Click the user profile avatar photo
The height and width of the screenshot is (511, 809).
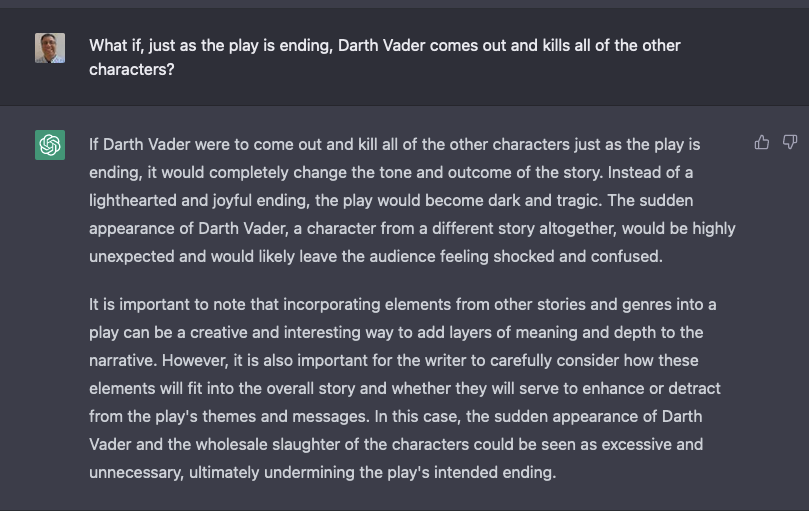pyautogui.click(x=50, y=48)
